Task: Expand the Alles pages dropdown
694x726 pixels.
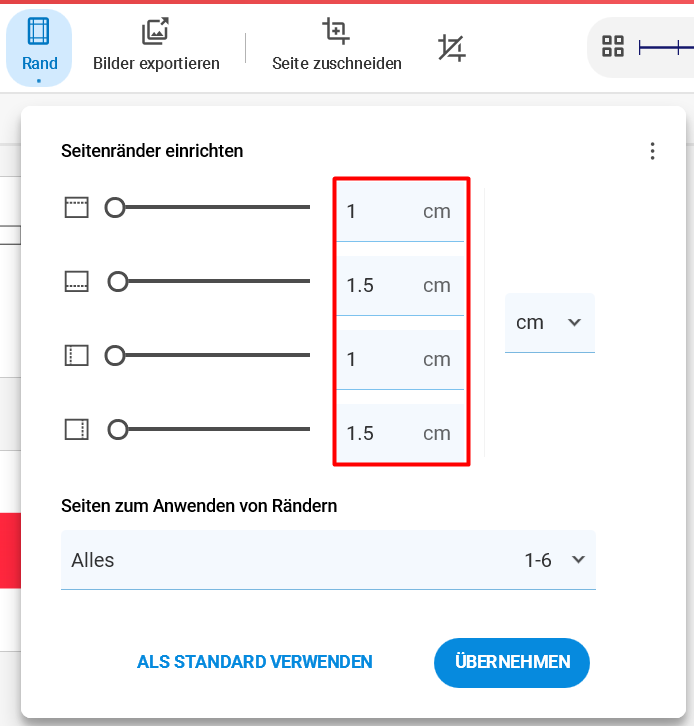Action: click(328, 560)
